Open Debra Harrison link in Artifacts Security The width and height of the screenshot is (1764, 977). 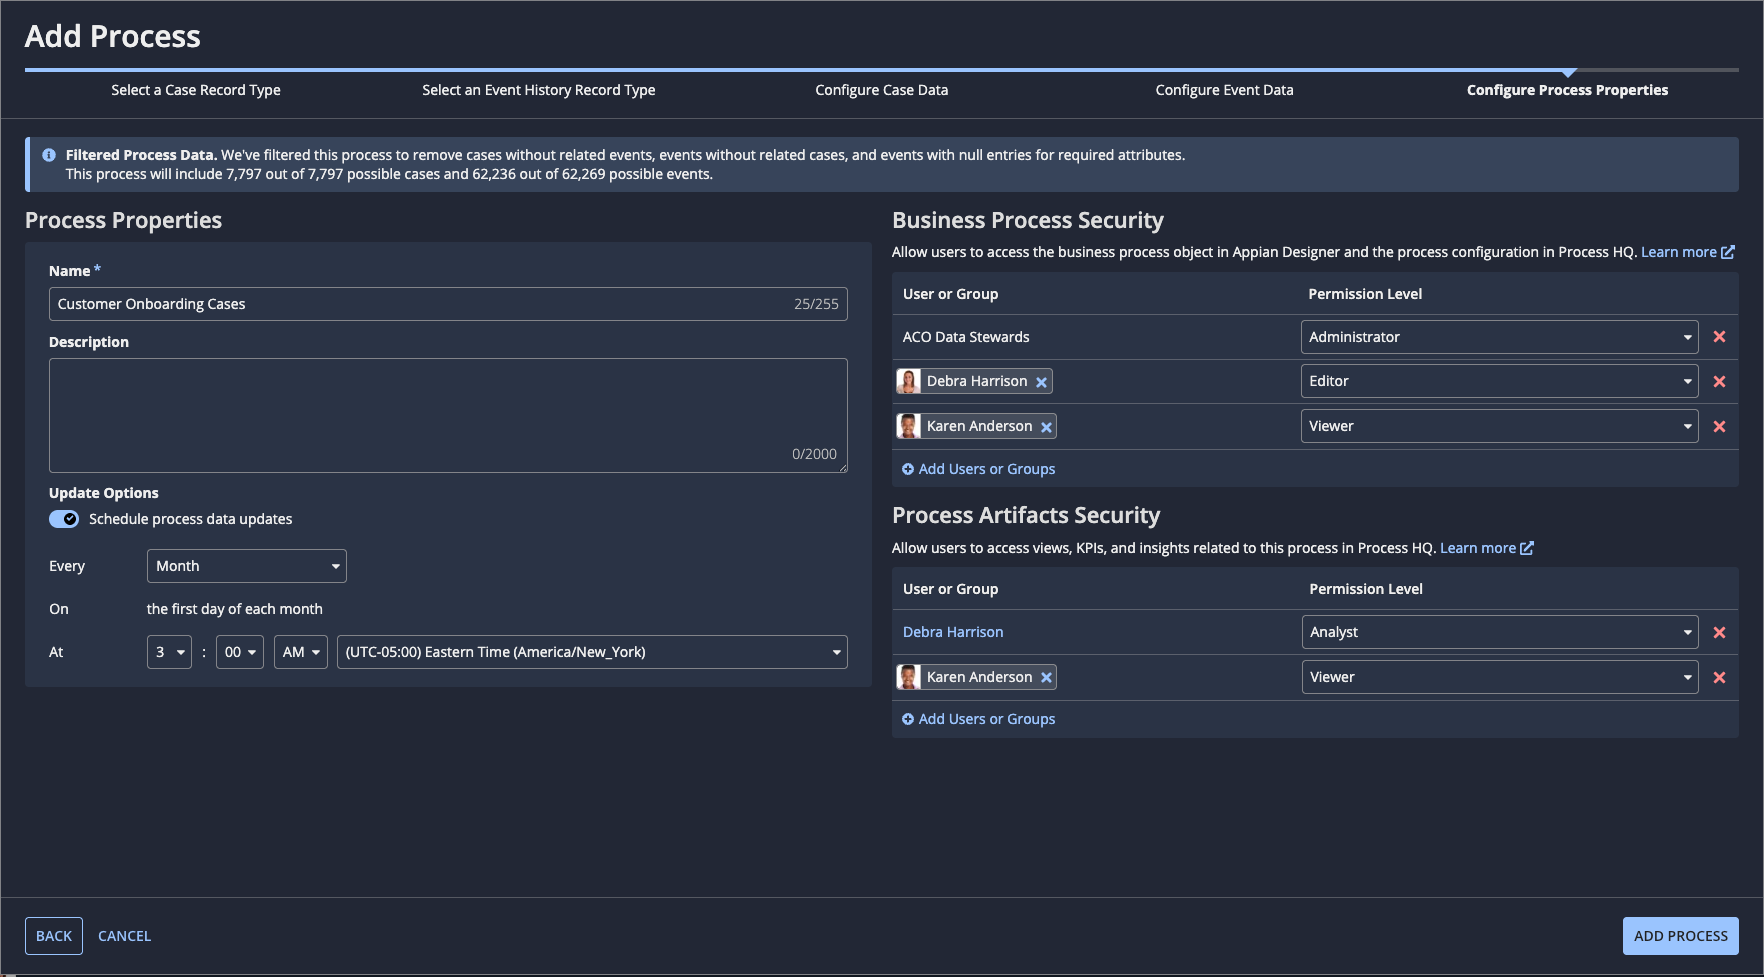pos(953,632)
